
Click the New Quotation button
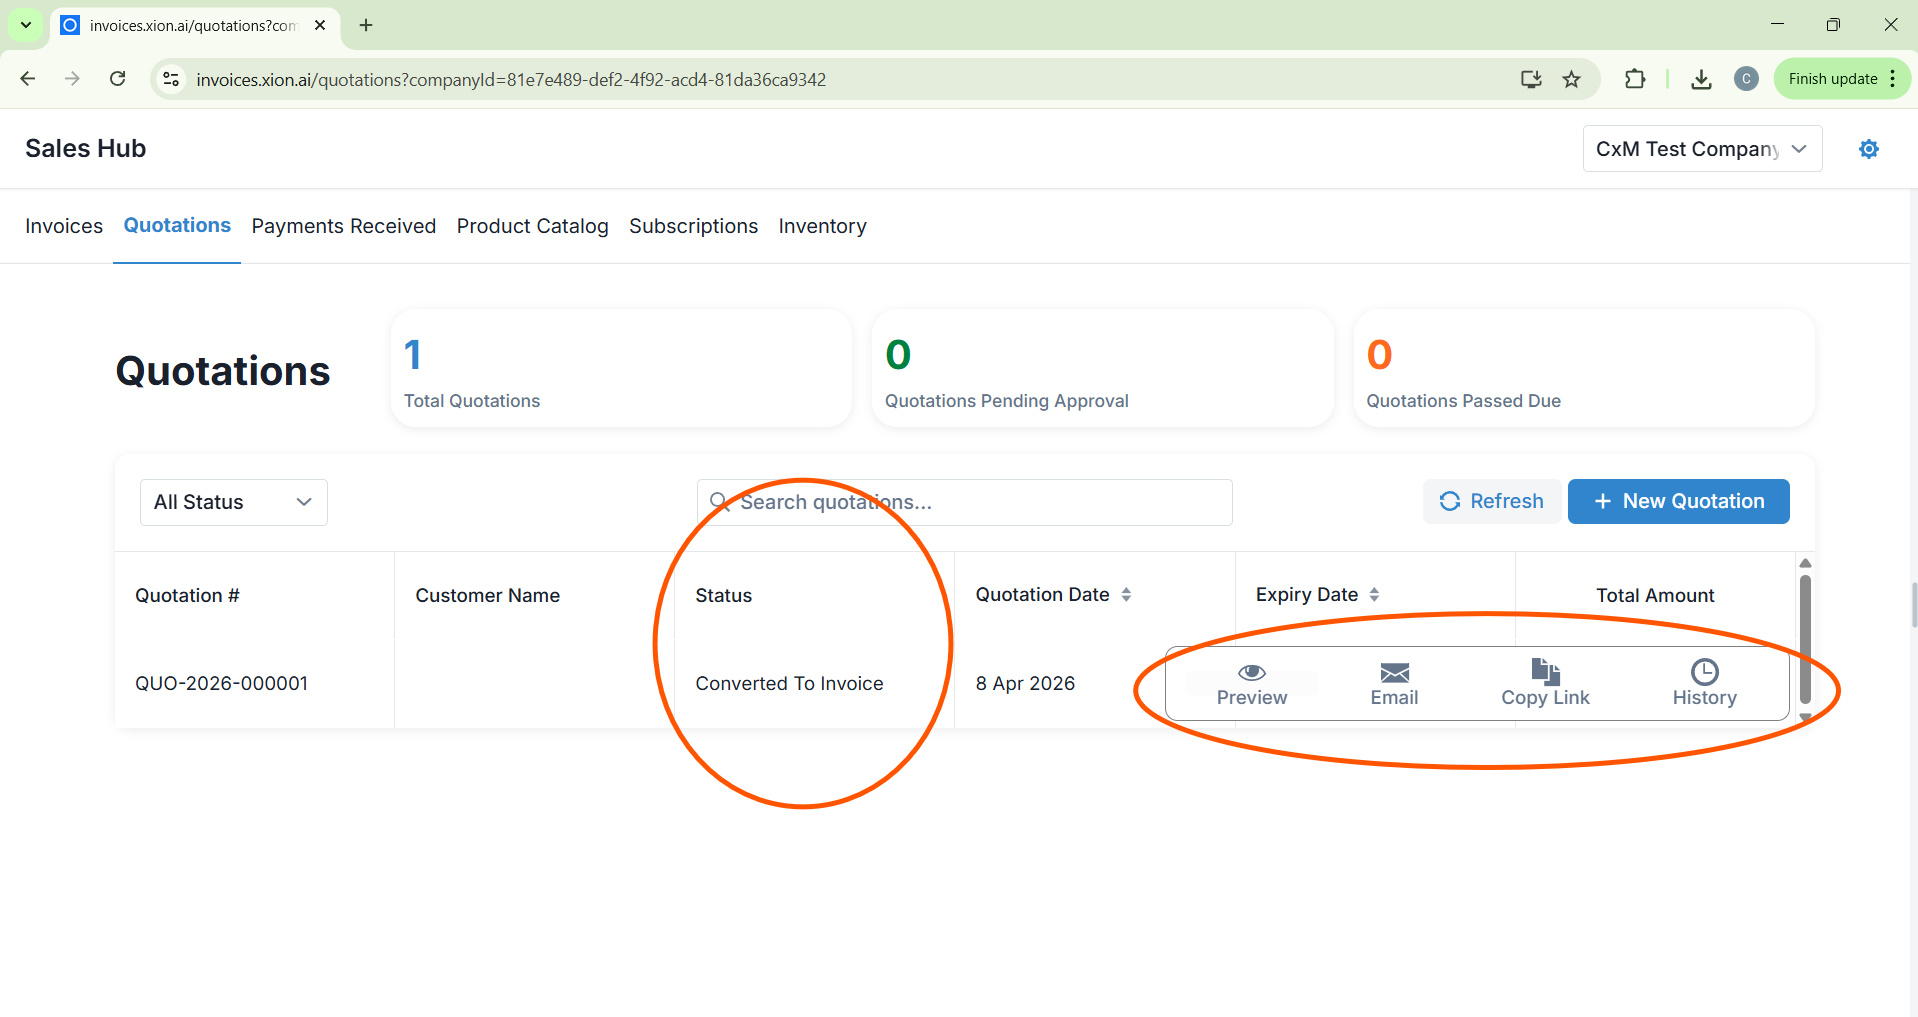point(1678,501)
